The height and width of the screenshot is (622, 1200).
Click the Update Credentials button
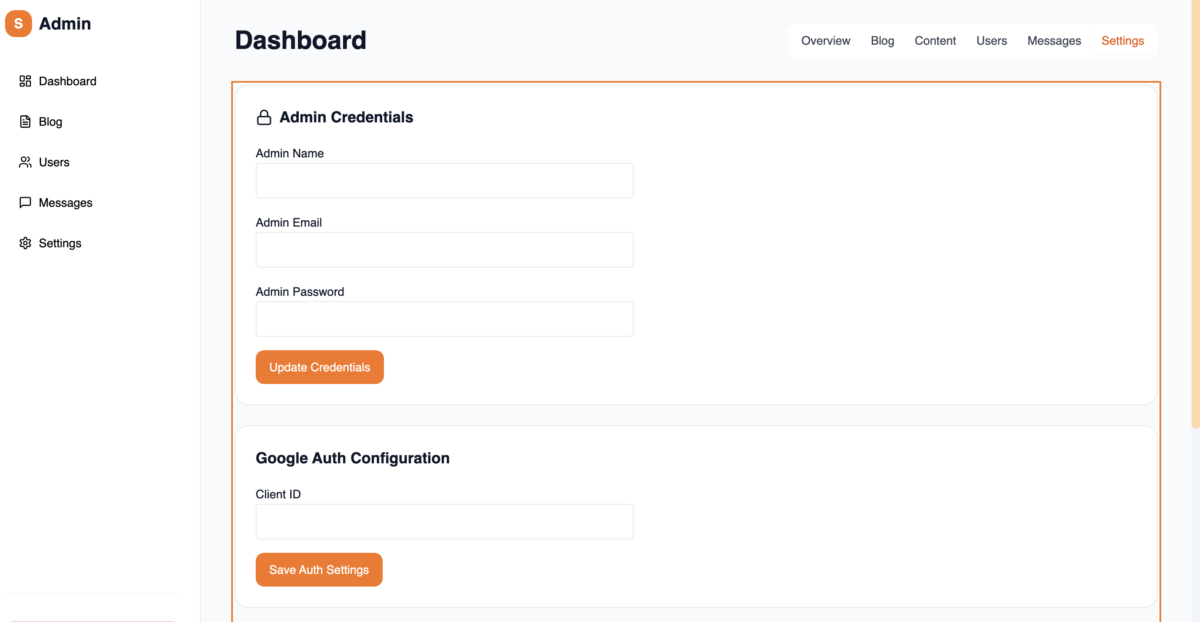pyautogui.click(x=319, y=367)
